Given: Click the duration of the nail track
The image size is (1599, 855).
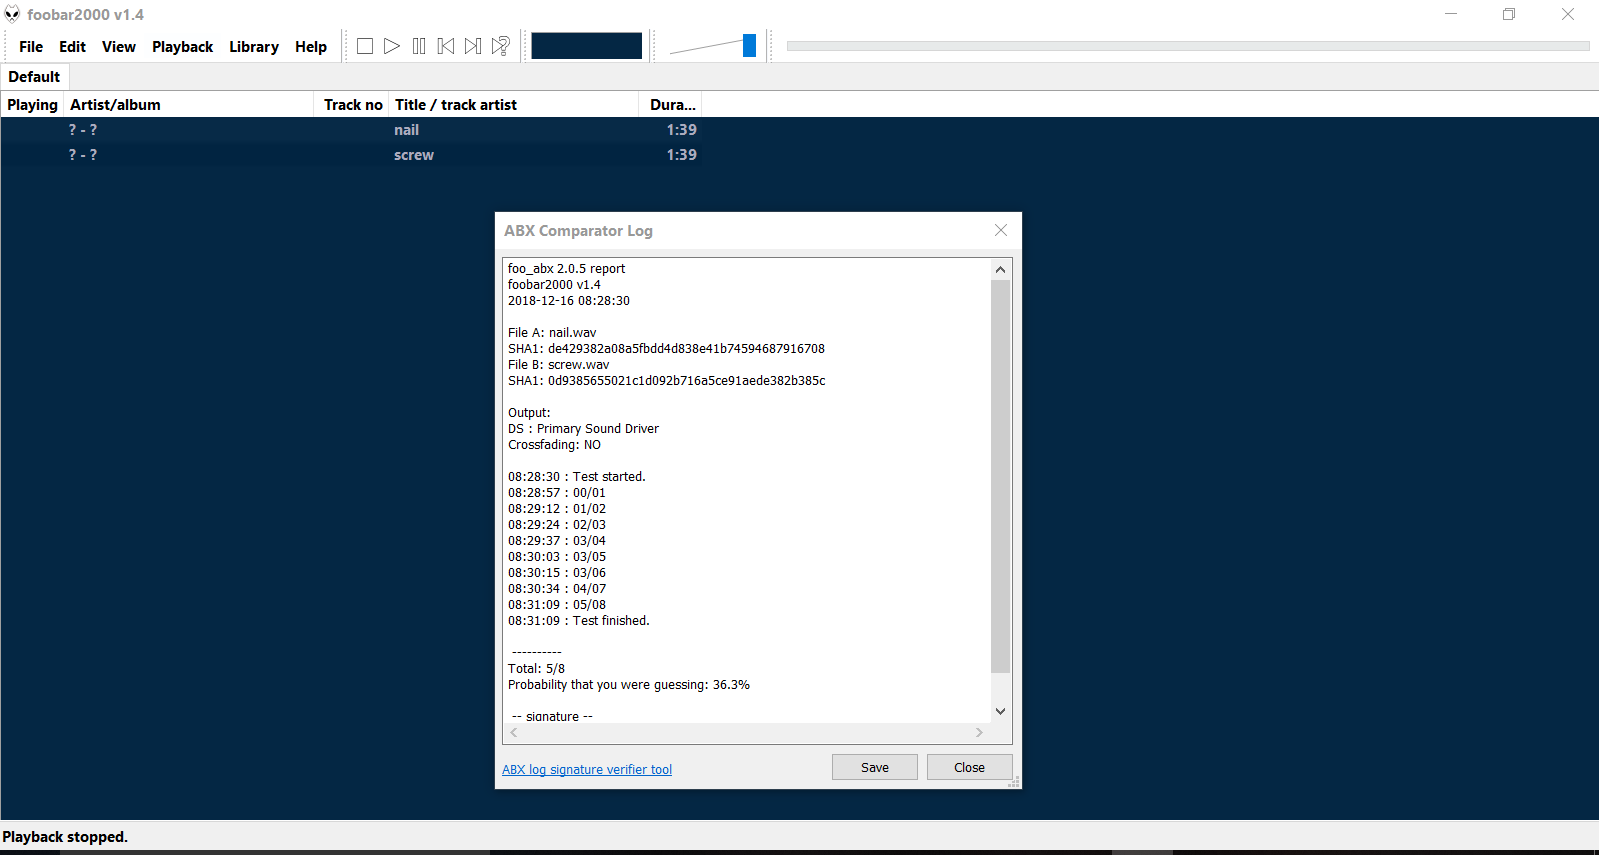Looking at the screenshot, I should tap(682, 130).
